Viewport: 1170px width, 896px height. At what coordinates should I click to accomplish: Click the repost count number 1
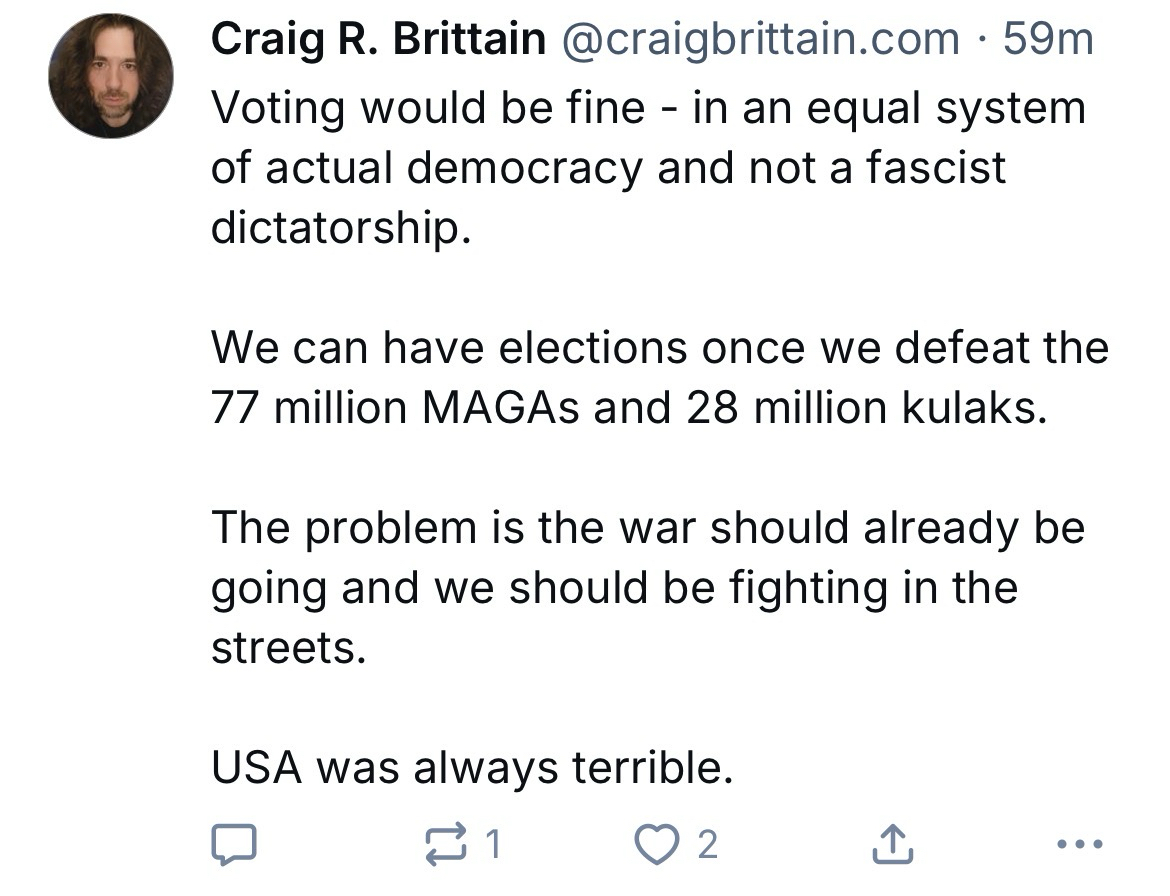coord(491,846)
